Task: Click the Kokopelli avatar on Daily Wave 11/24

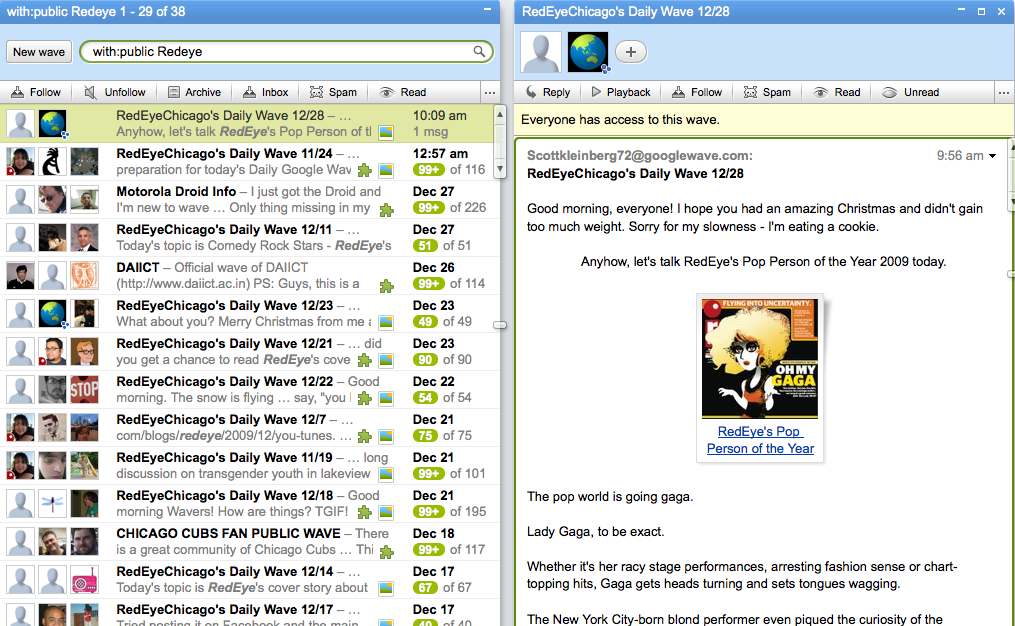Action: [x=52, y=162]
